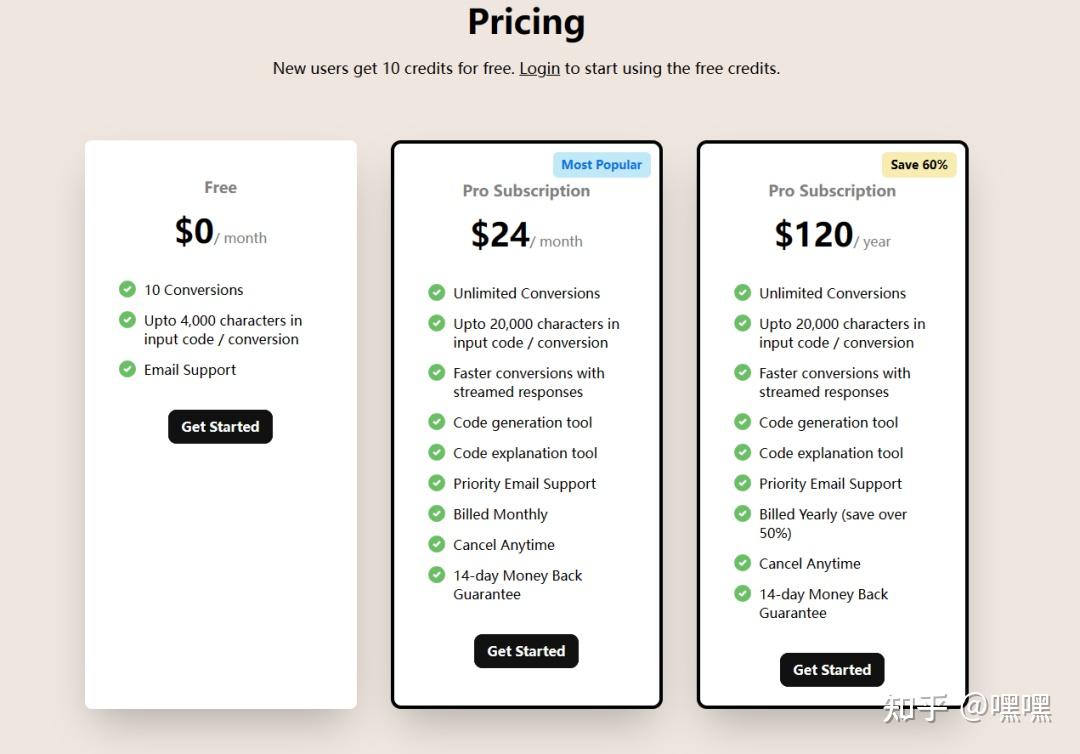The image size is (1080, 754).
Task: Click the Most Popular badge
Action: click(601, 165)
